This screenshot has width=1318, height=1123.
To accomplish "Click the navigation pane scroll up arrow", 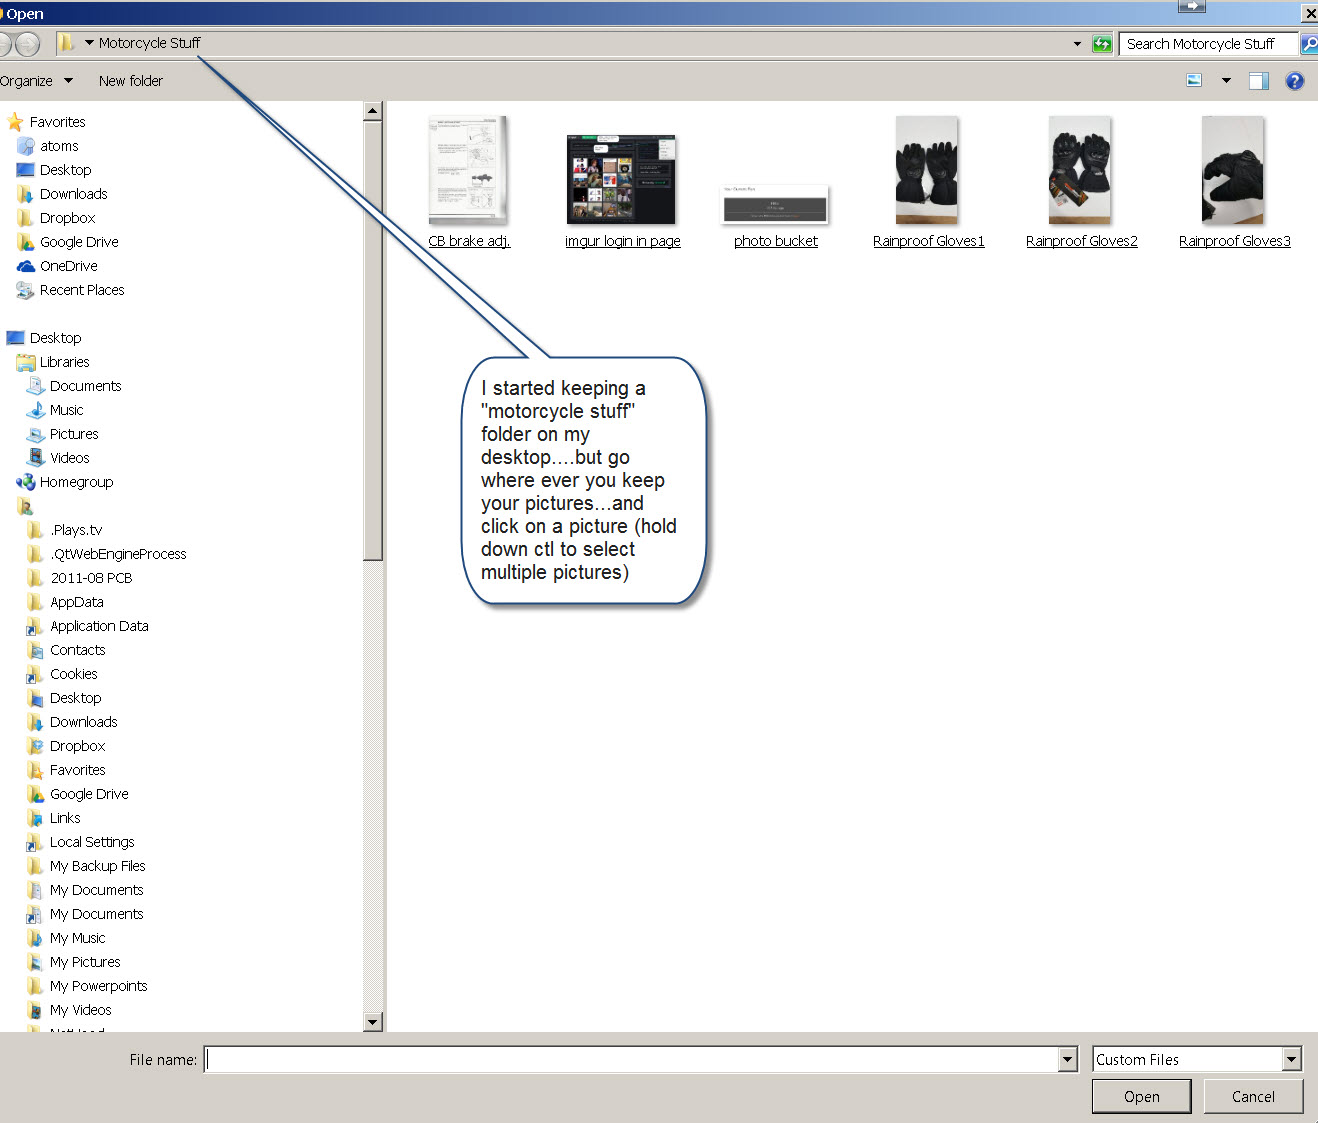I will point(373,111).
